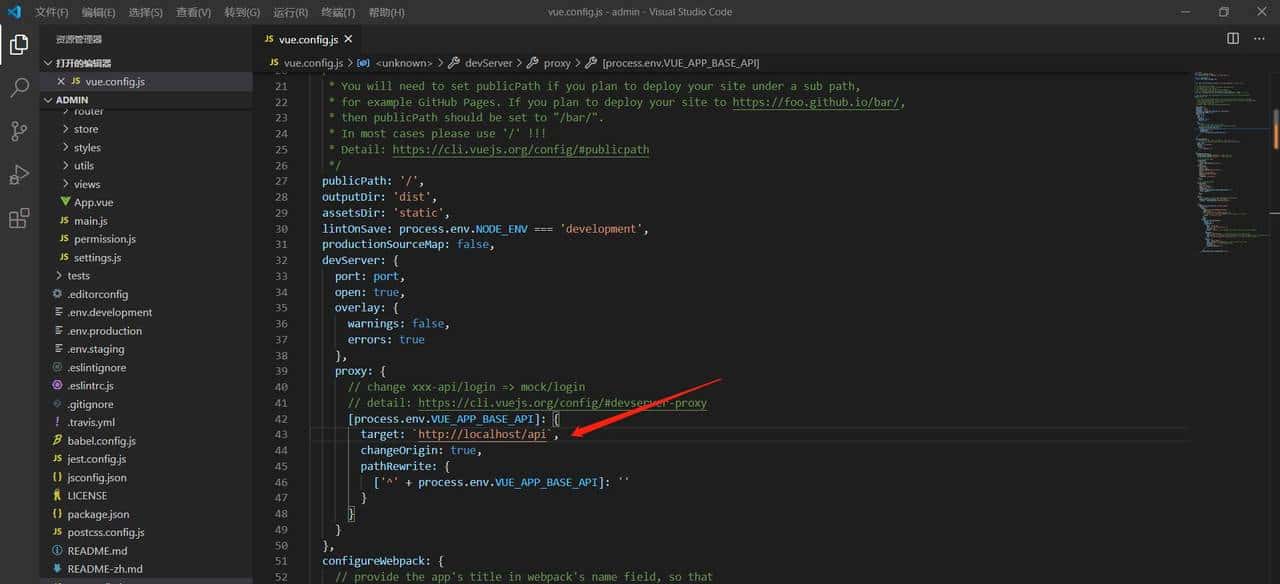Viewport: 1280px width, 584px height.
Task: Click the Split Editor icon
Action: tap(1233, 38)
